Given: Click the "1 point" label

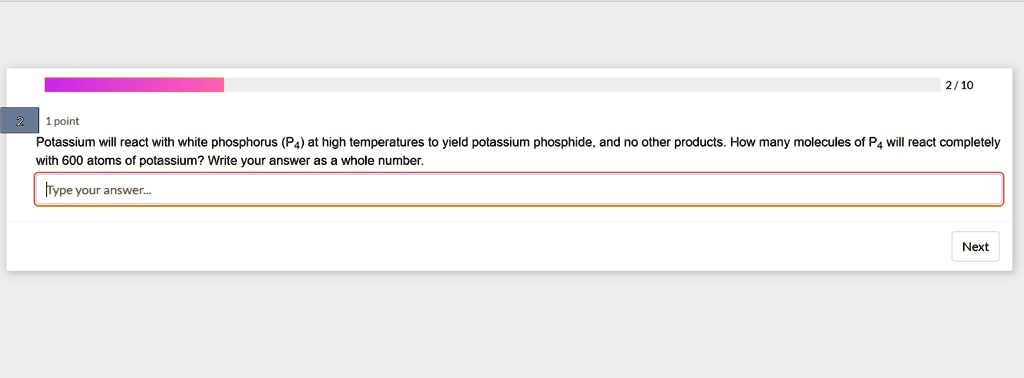Looking at the screenshot, I should coord(62,121).
